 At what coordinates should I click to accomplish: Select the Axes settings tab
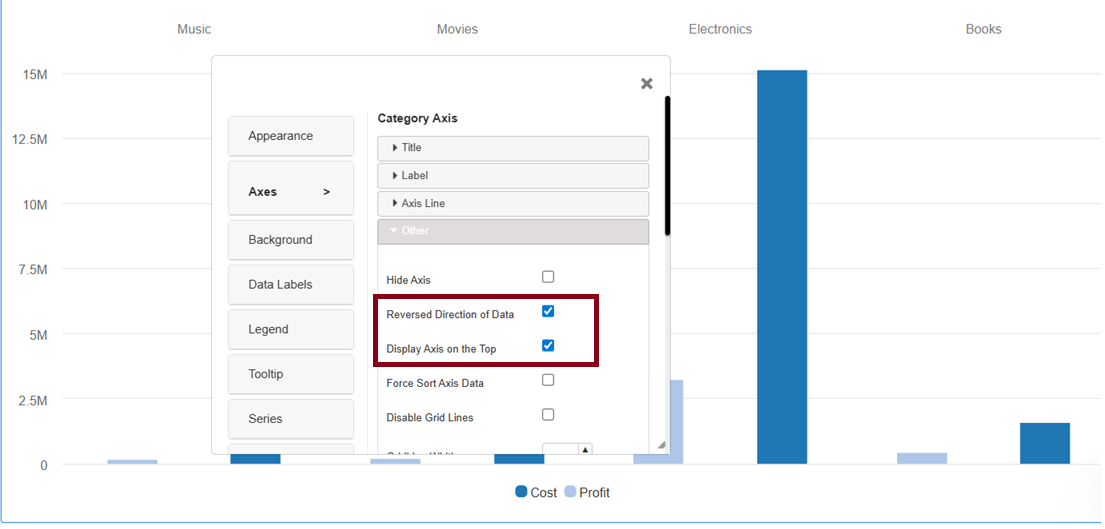(290, 191)
